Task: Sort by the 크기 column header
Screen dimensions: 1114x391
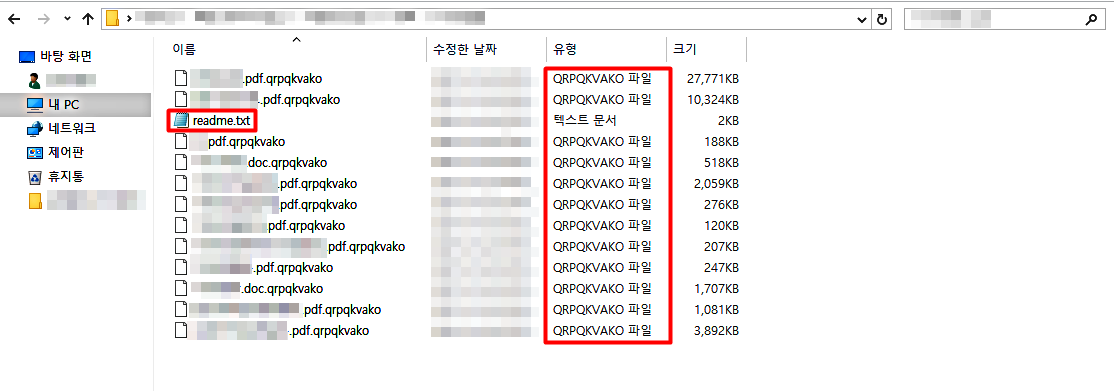Action: tap(685, 49)
